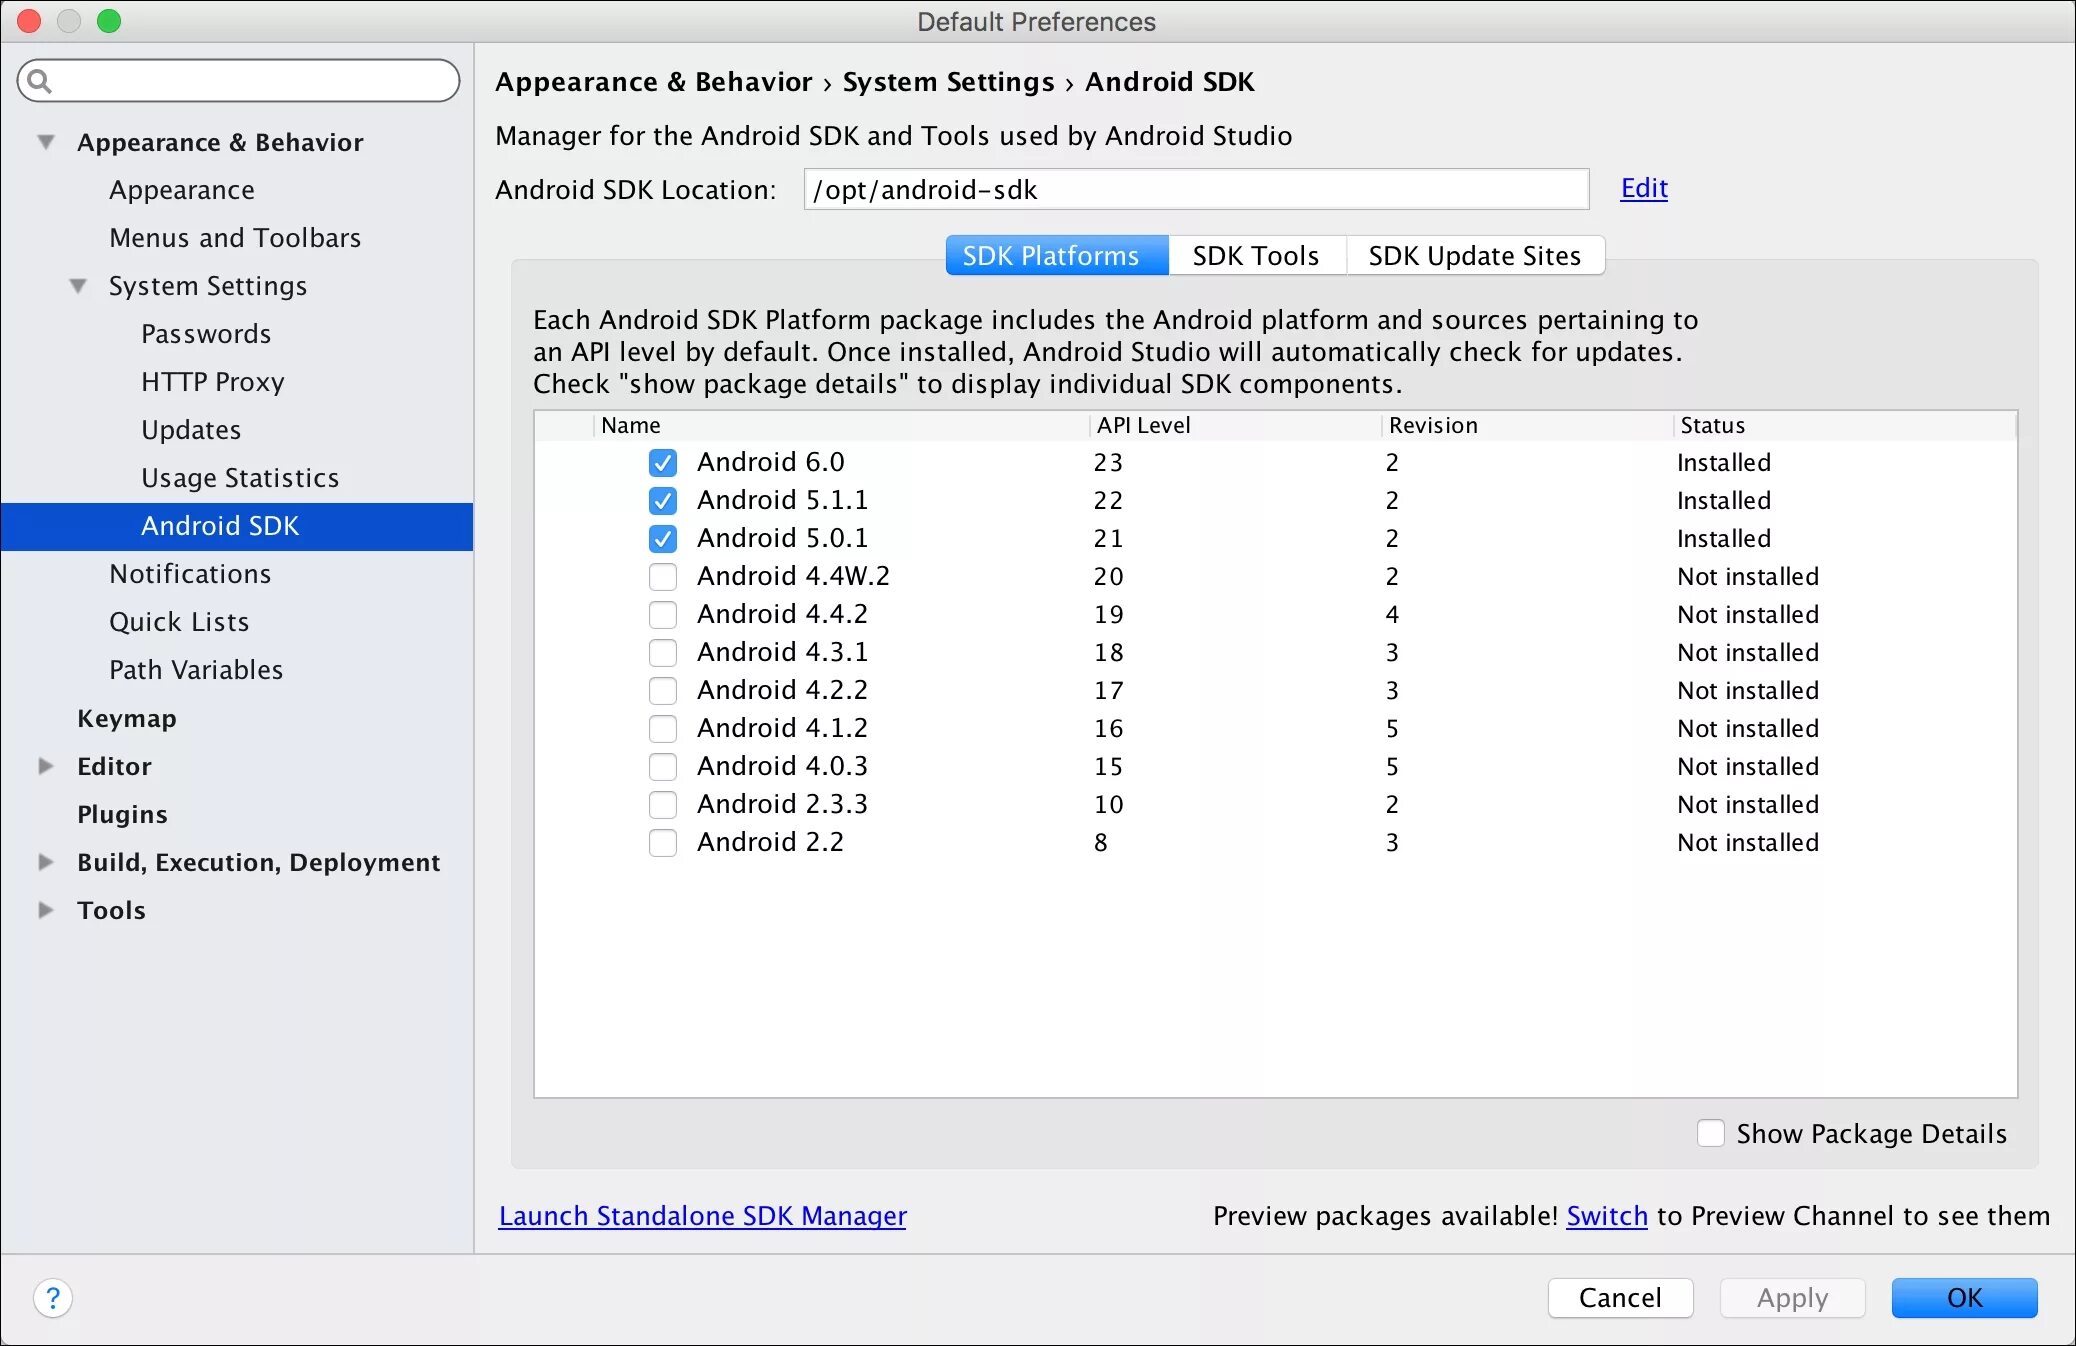Expand Build, Execution, Deployment section
The width and height of the screenshot is (2076, 1346).
(46, 862)
